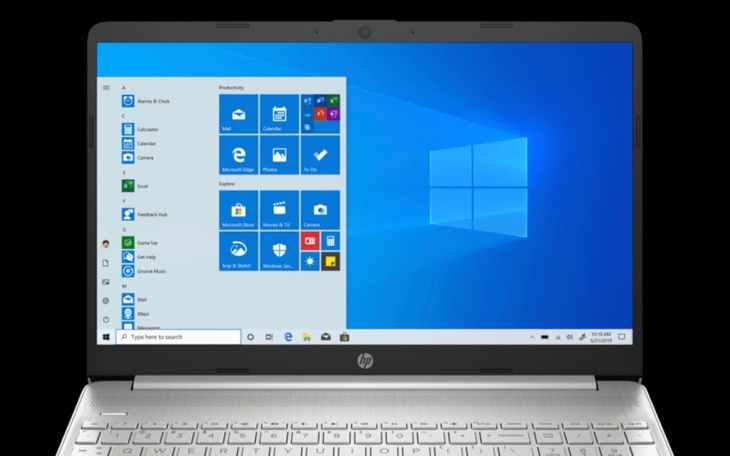Open the clock showing 10:10 AM

pos(601,337)
